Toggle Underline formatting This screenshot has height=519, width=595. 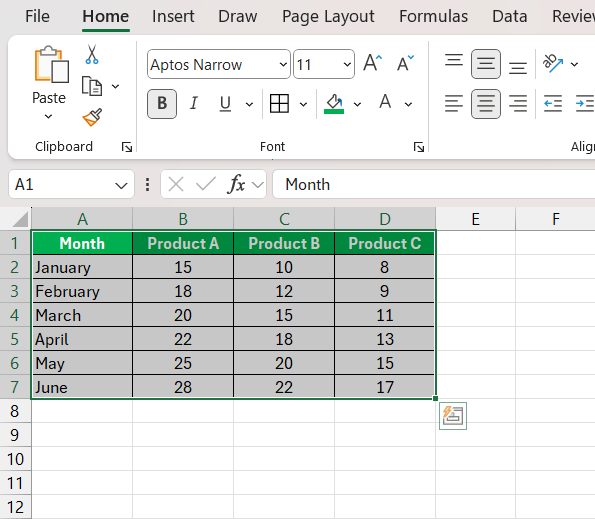coord(225,103)
